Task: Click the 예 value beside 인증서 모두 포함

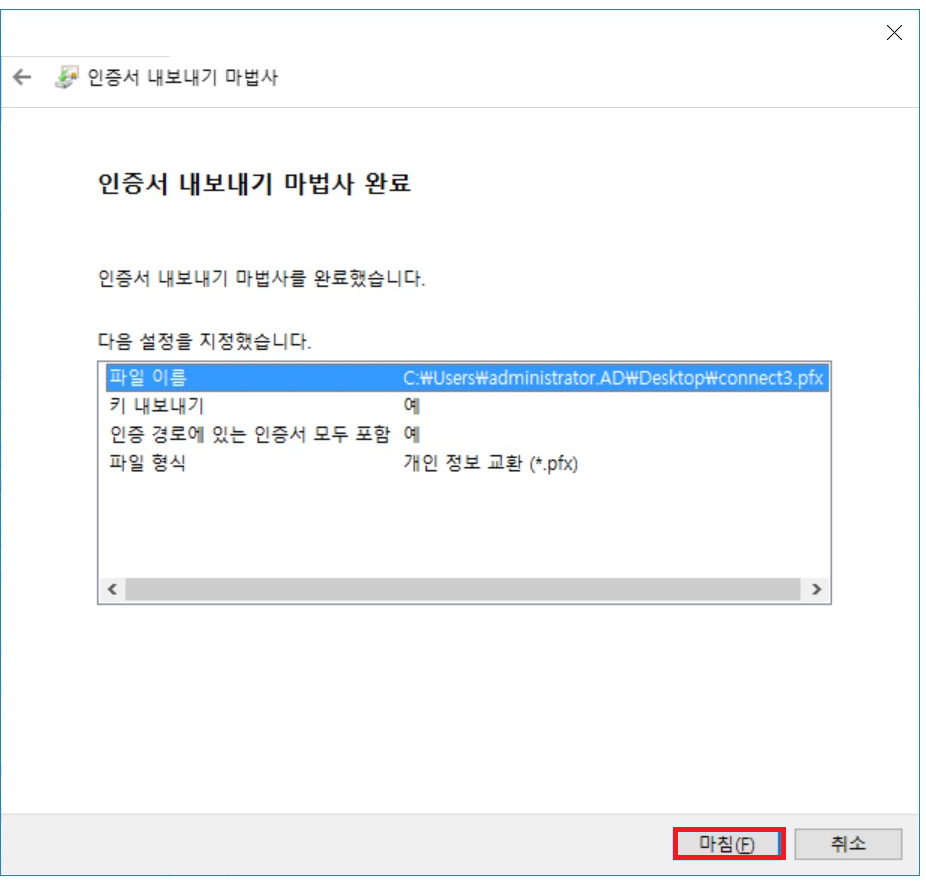Action: pyautogui.click(x=411, y=435)
